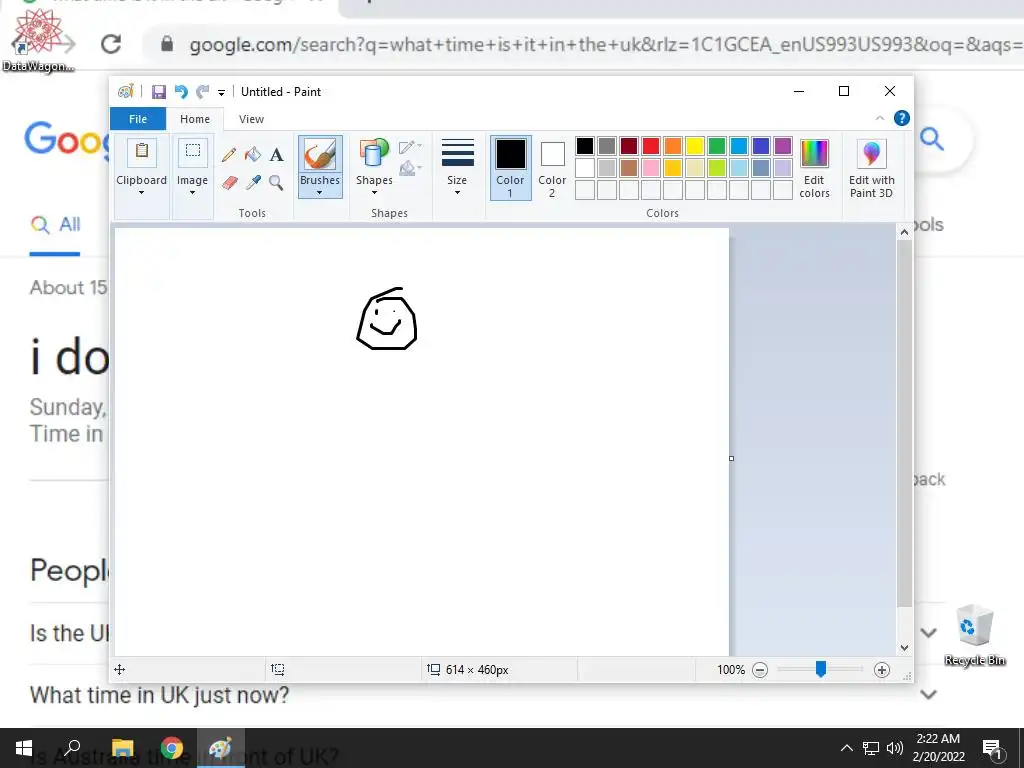Select the Fill with color bucket tool
This screenshot has height=768, width=1024.
[253, 155]
